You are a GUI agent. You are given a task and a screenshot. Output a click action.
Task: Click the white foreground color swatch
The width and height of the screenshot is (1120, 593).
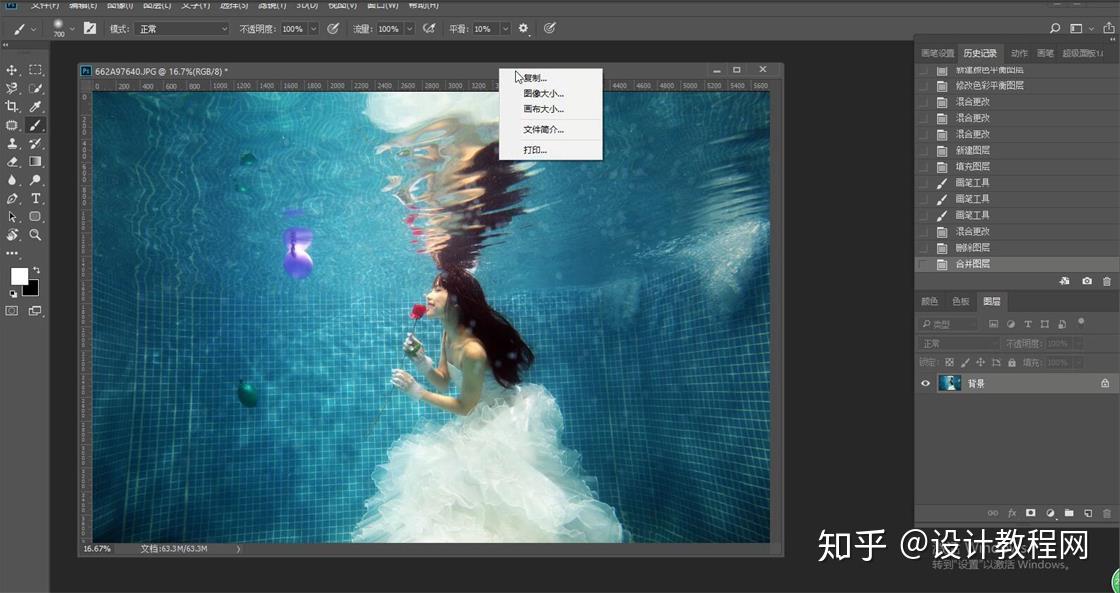click(19, 276)
